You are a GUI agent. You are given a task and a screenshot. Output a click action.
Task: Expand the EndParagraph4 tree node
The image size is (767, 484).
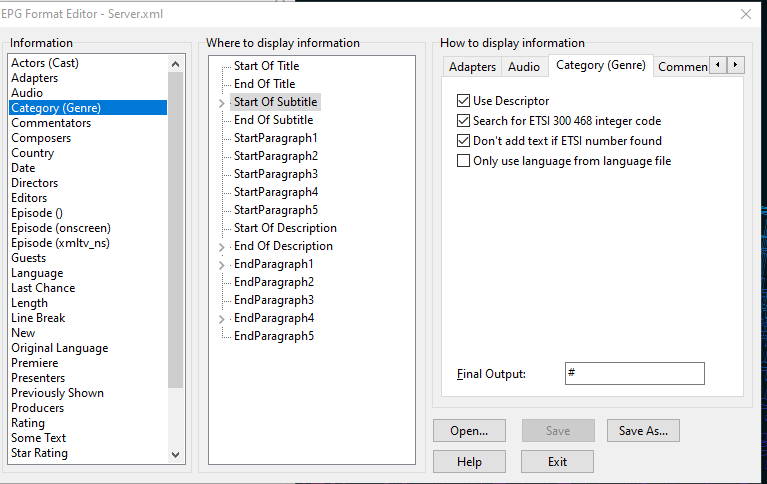point(222,319)
